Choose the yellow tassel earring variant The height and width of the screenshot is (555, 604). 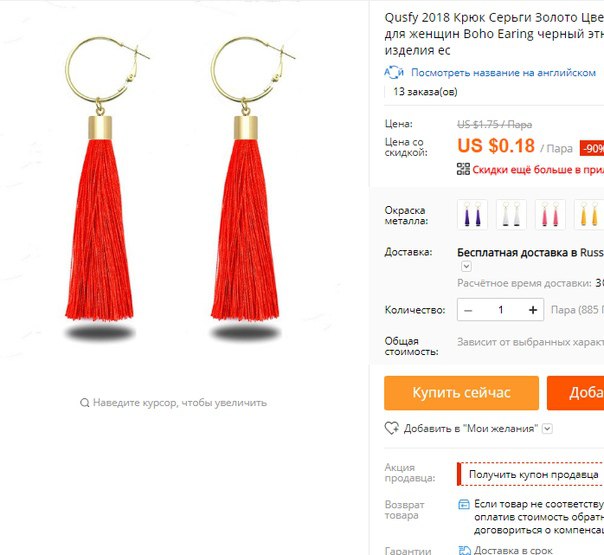coord(589,215)
